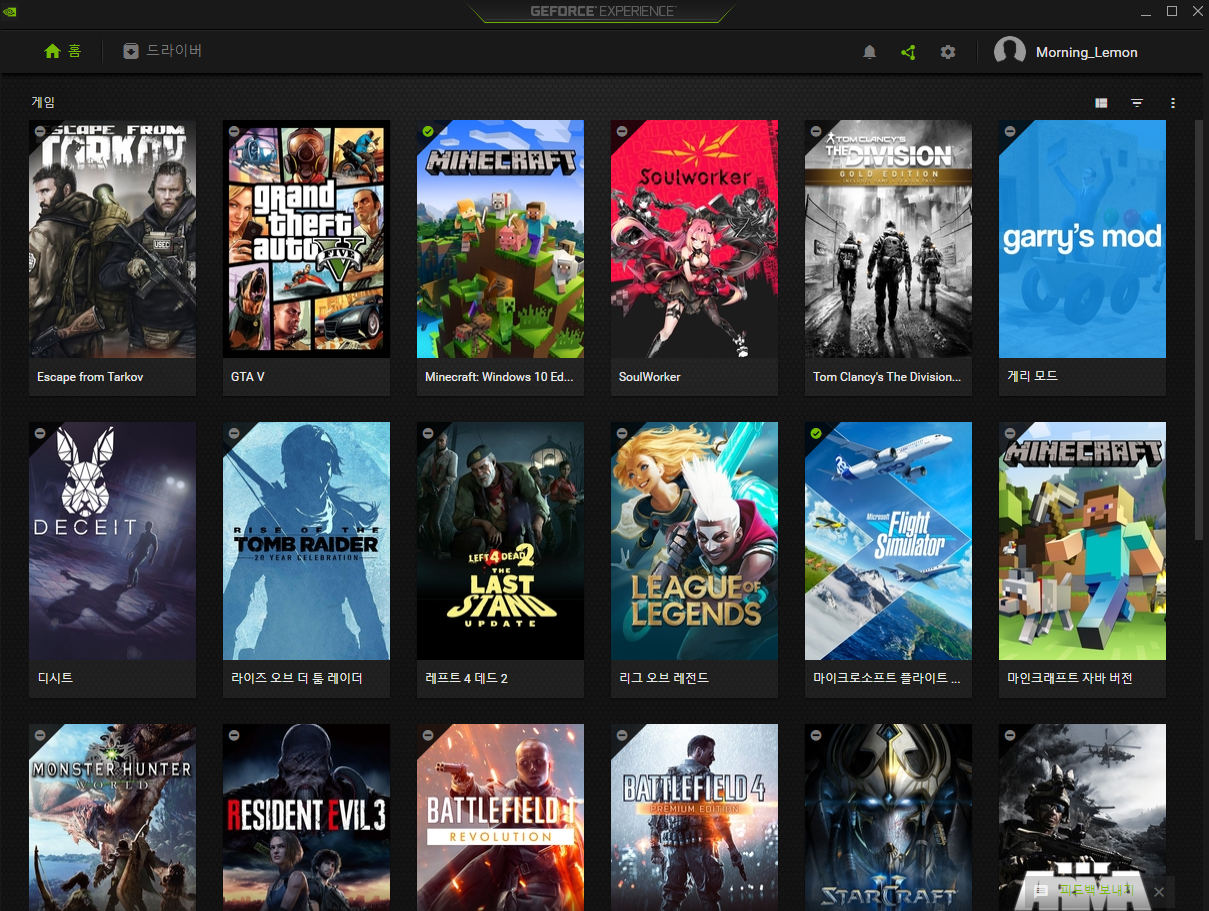Select the '마인크래프트 자바 버전' title

click(x=1070, y=678)
